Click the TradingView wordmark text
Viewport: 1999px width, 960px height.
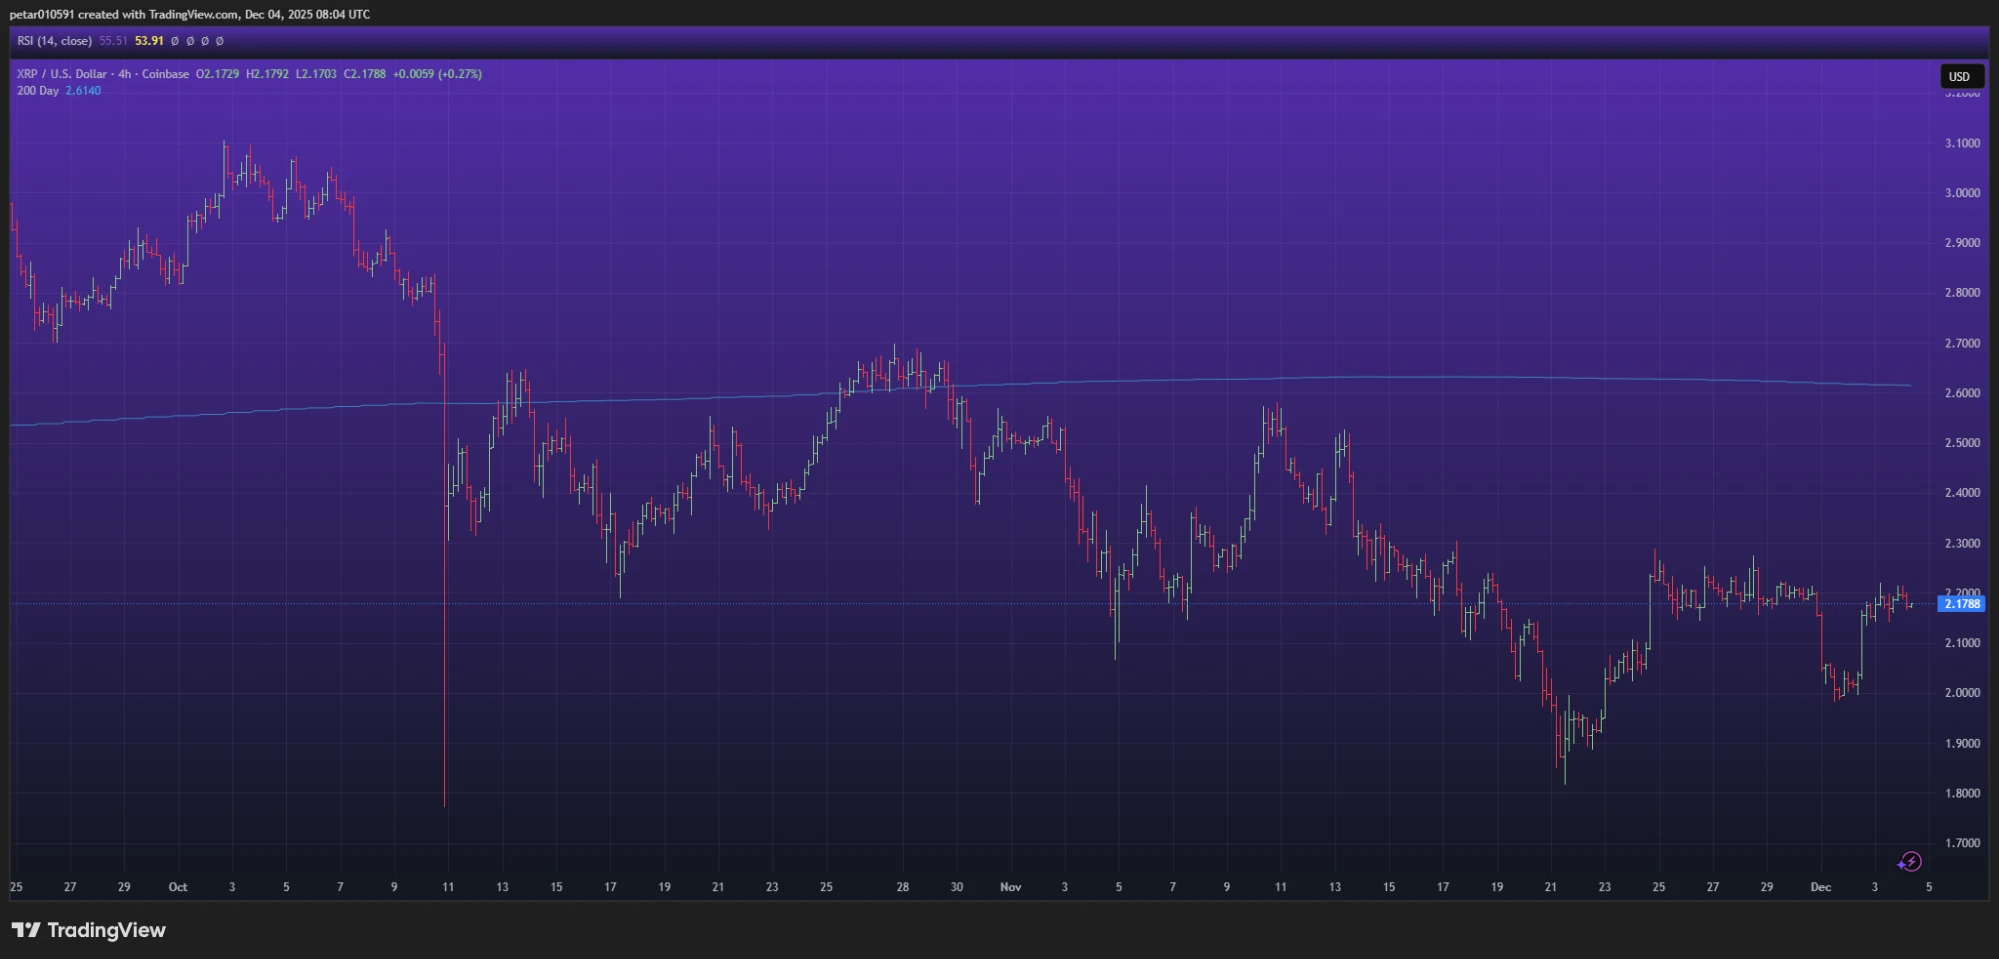(x=106, y=930)
